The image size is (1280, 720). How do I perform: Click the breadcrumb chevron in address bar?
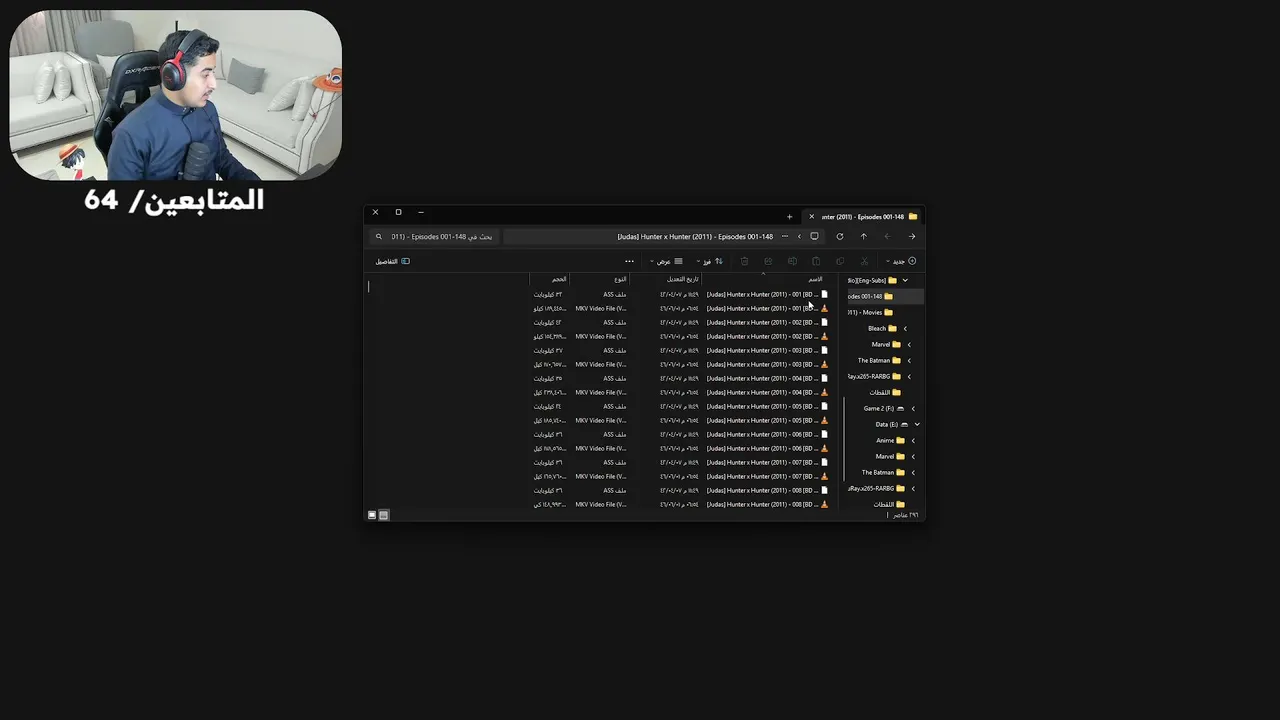(x=799, y=237)
